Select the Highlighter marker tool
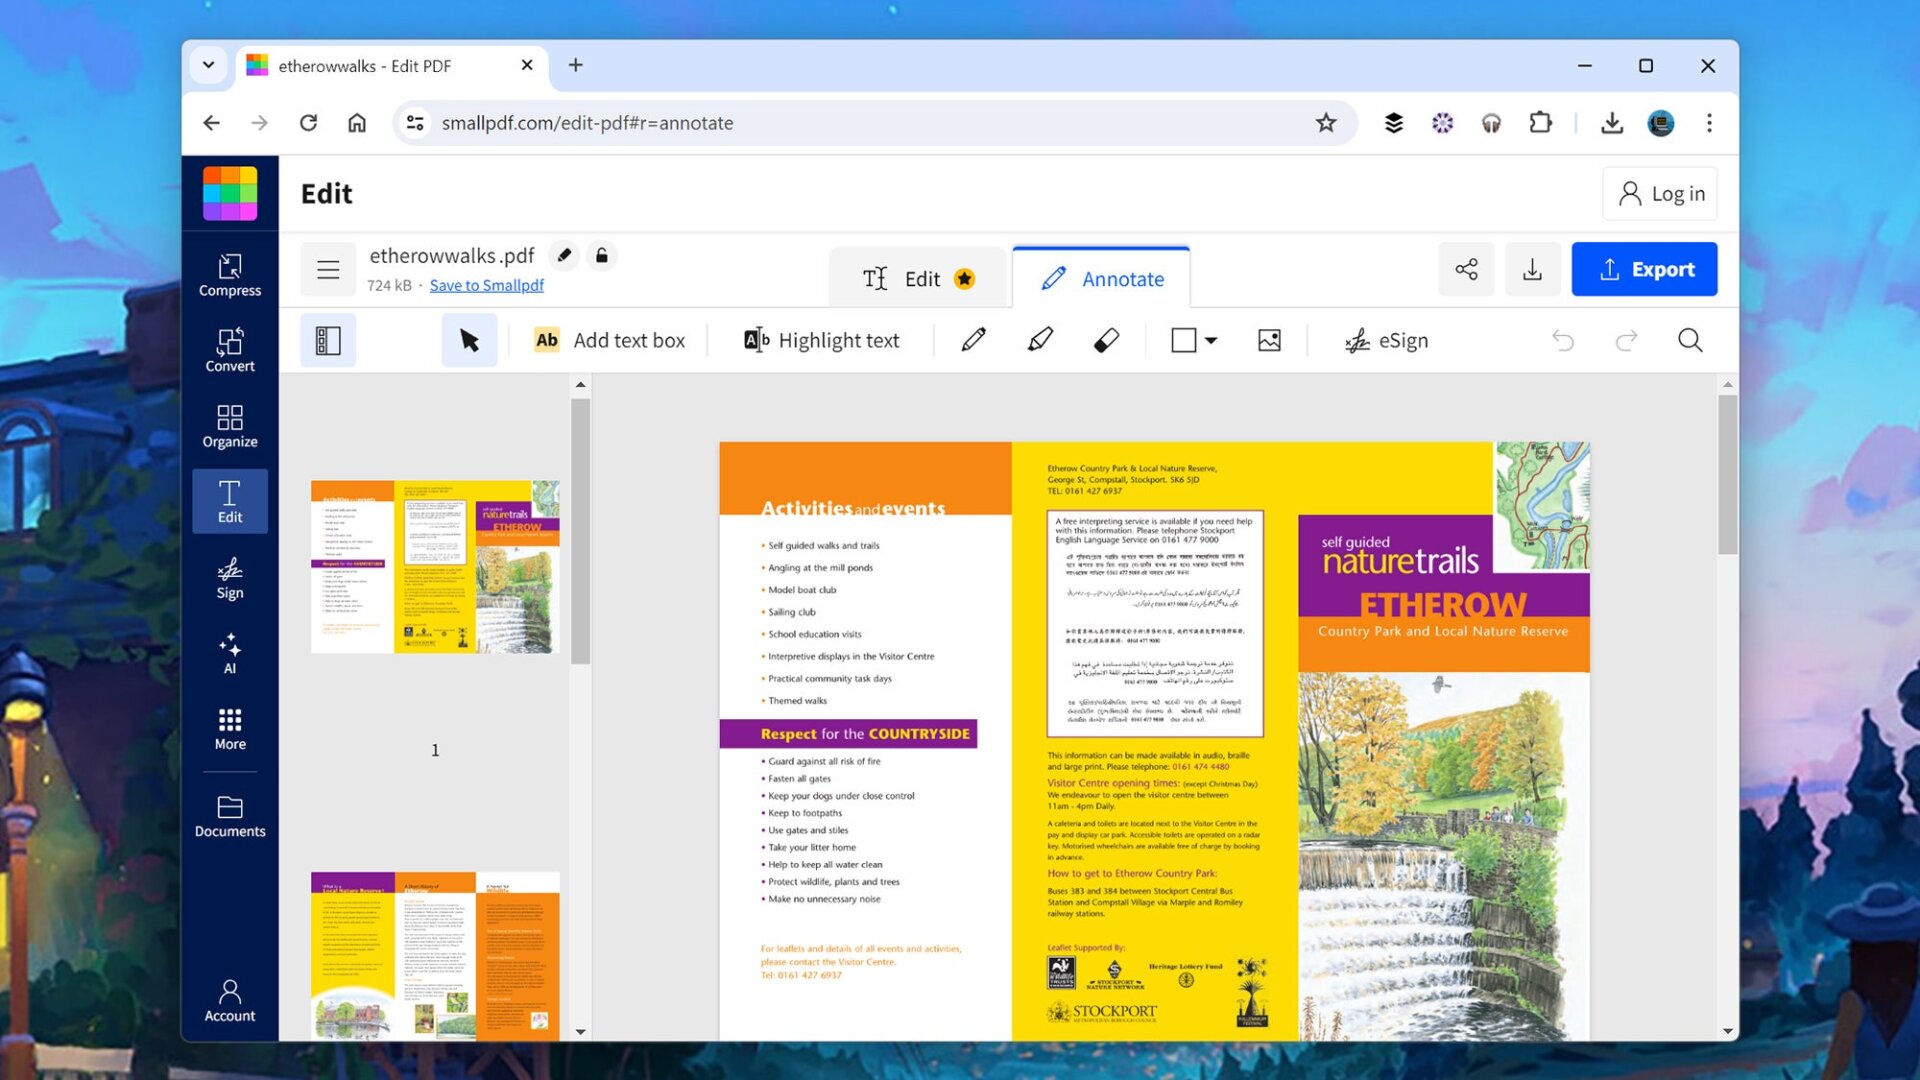Image resolution: width=1920 pixels, height=1080 pixels. [x=1039, y=340]
